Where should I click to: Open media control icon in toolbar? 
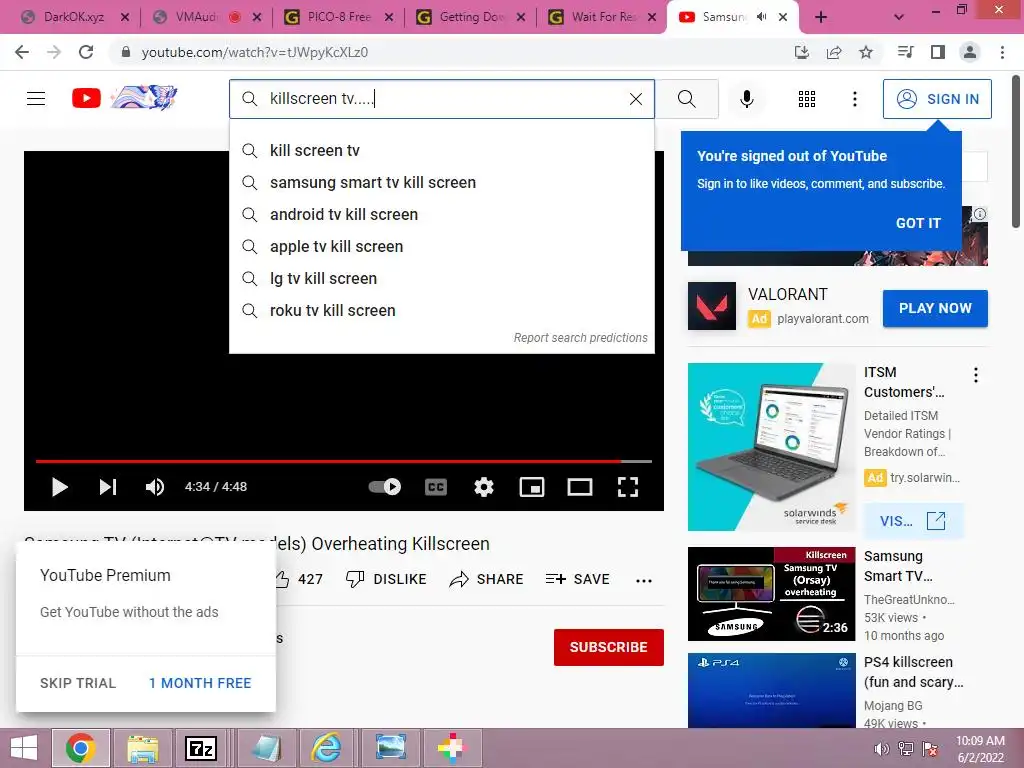coord(905,52)
